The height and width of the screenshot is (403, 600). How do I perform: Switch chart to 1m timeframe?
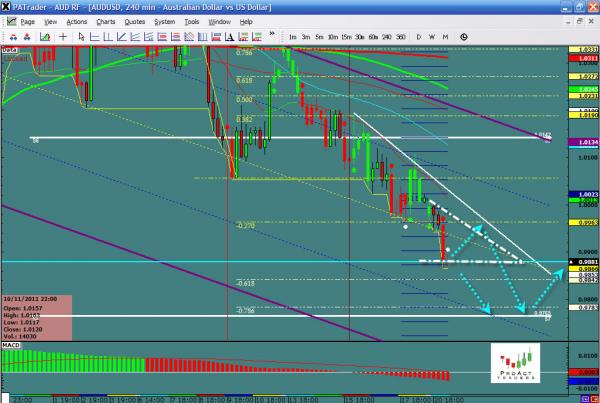(292, 35)
